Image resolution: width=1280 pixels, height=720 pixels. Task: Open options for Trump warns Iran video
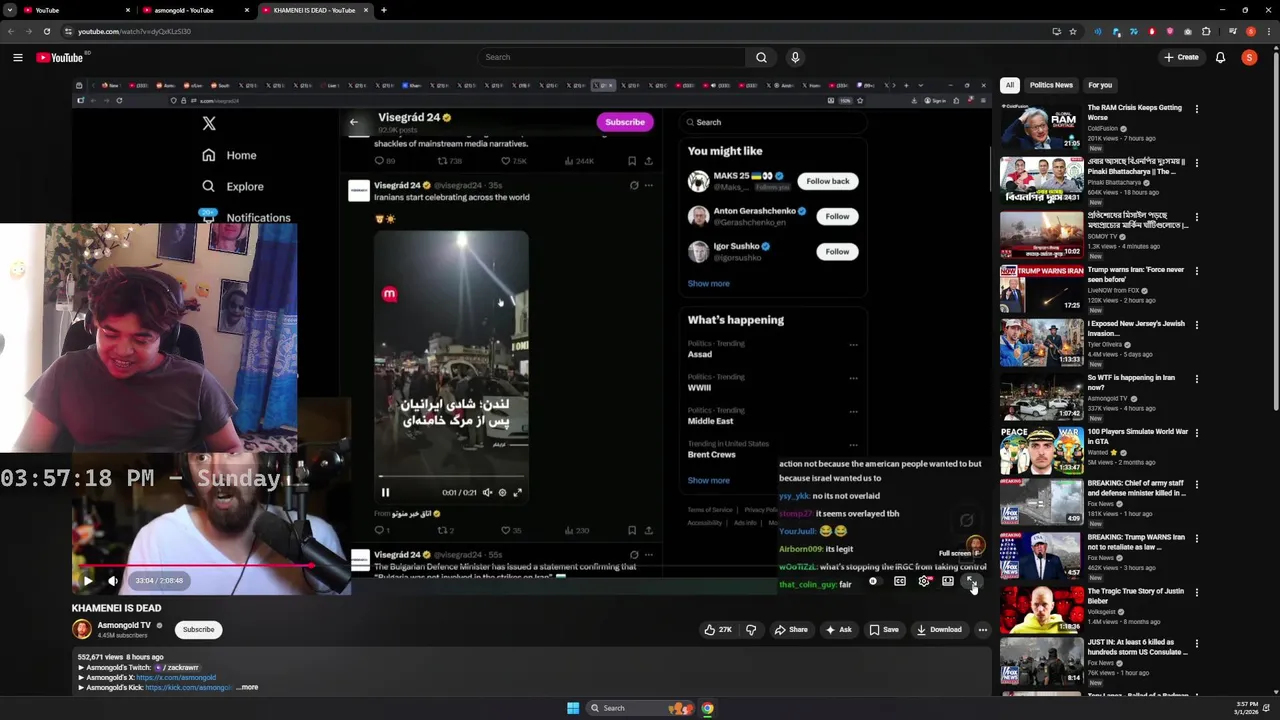1197,271
